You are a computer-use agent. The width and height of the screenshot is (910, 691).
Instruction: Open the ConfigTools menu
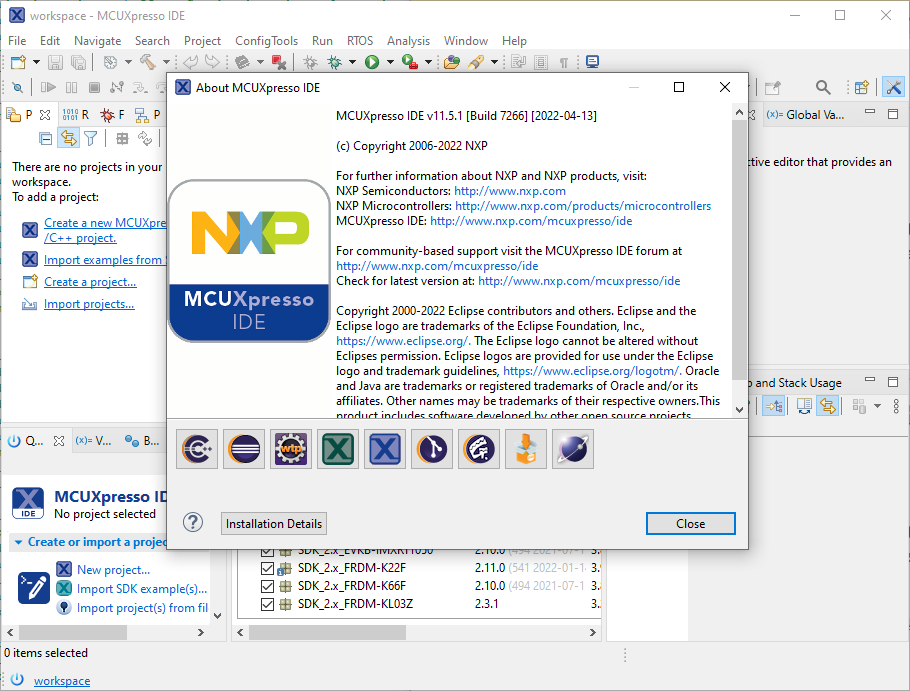(266, 41)
